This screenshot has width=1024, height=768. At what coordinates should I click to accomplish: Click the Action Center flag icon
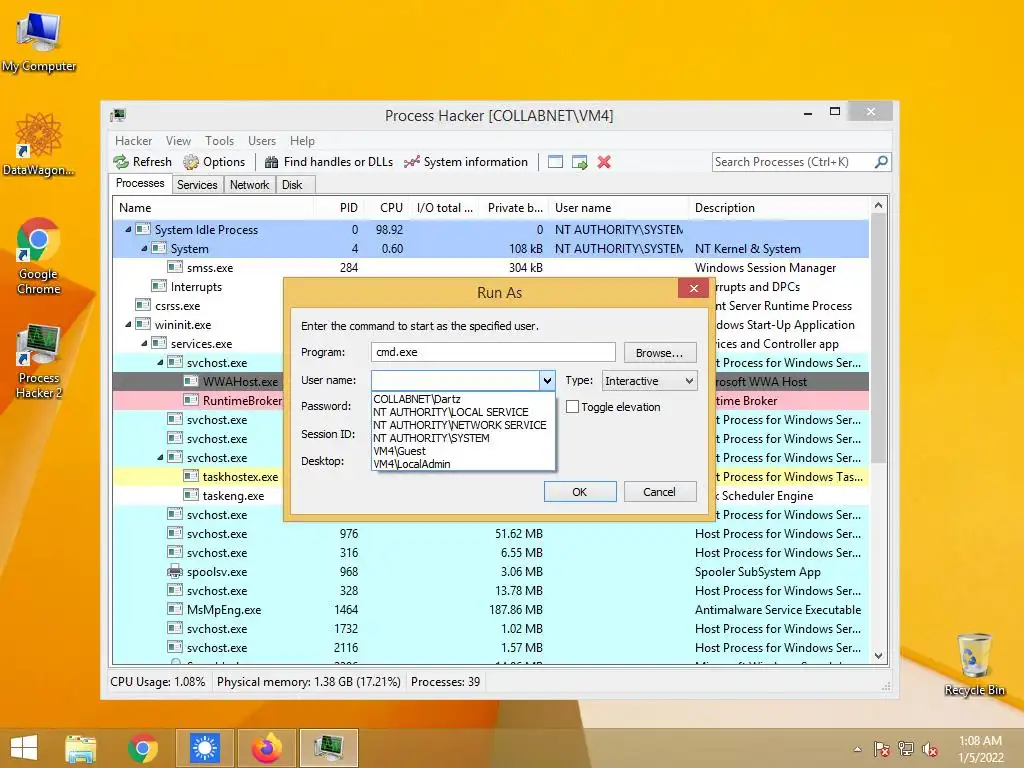(882, 749)
